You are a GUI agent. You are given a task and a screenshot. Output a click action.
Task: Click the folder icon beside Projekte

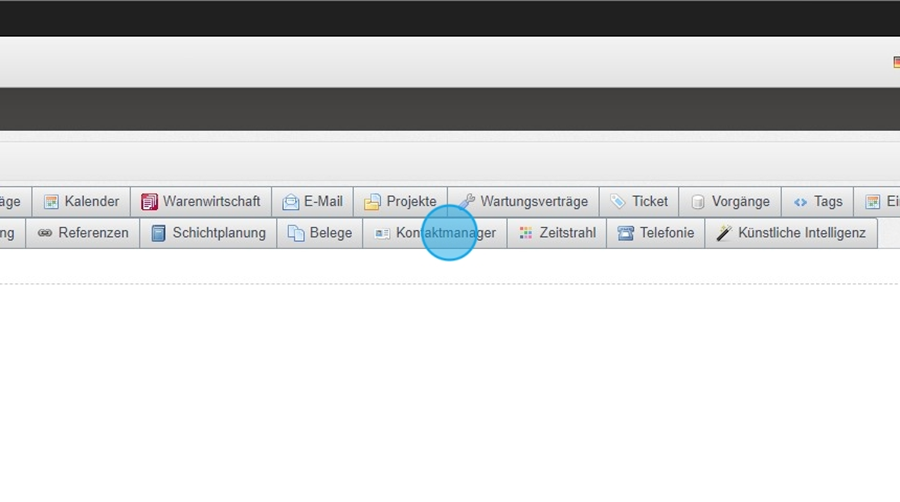[x=372, y=202]
